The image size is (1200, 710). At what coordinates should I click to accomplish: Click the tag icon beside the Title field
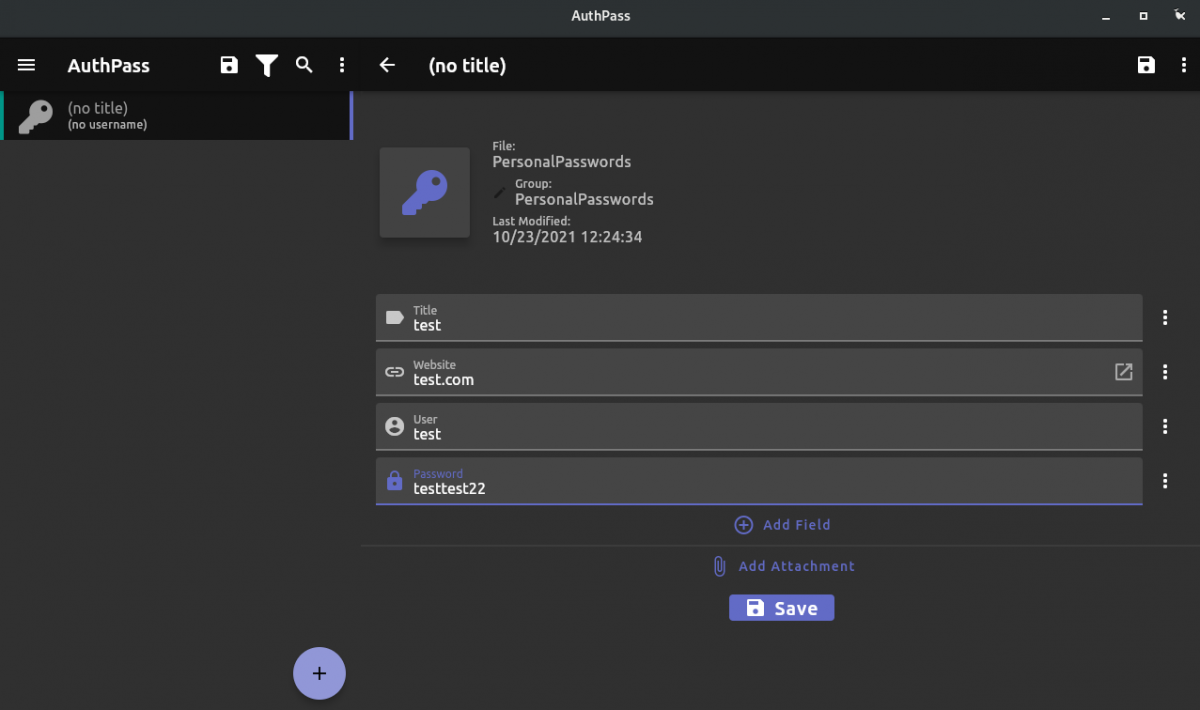[394, 317]
